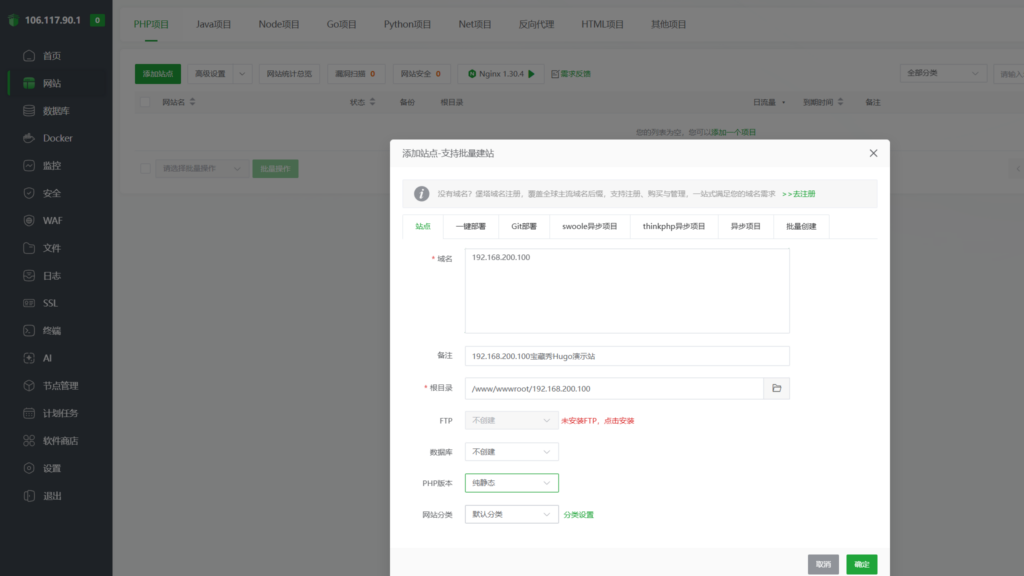Switch to the 一键部署 tab
Screen dimensions: 1024x576
tap(471, 227)
